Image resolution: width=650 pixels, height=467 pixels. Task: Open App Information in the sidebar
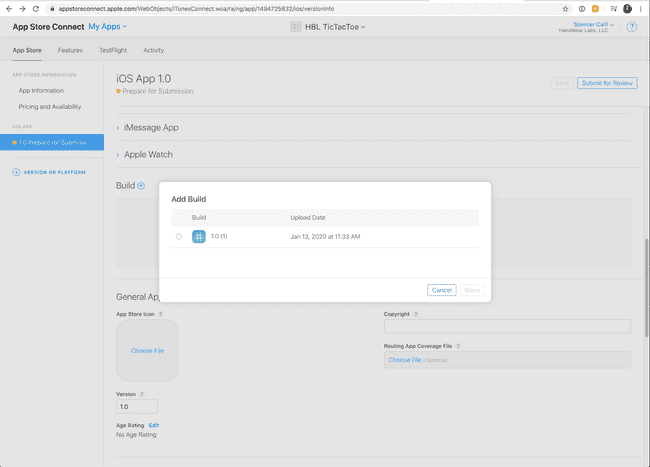tap(41, 90)
